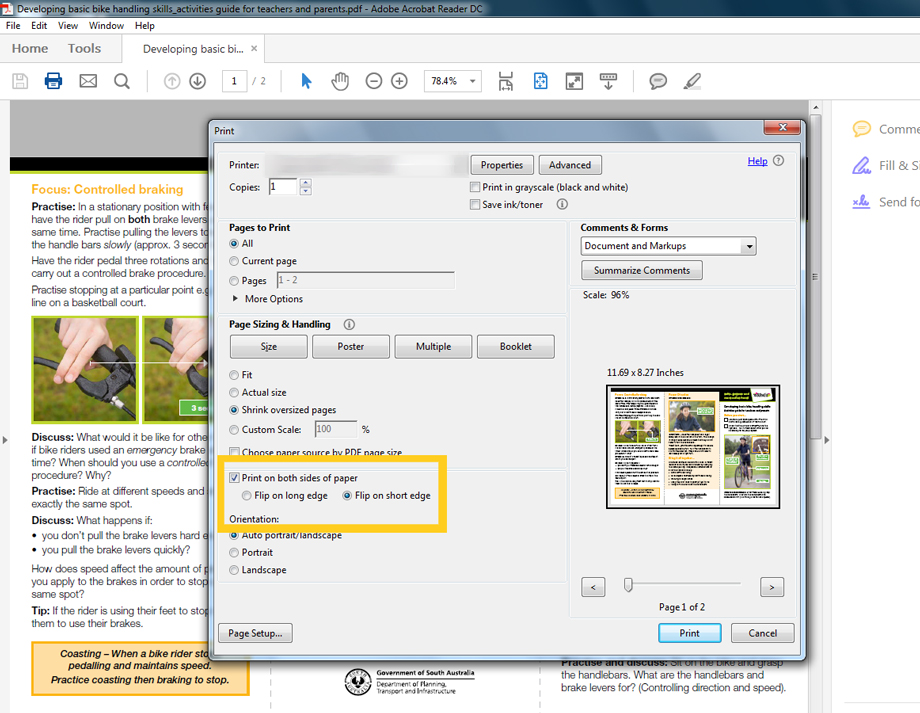Click the Read mode toolbar icon
This screenshot has height=713, width=920.
[608, 81]
